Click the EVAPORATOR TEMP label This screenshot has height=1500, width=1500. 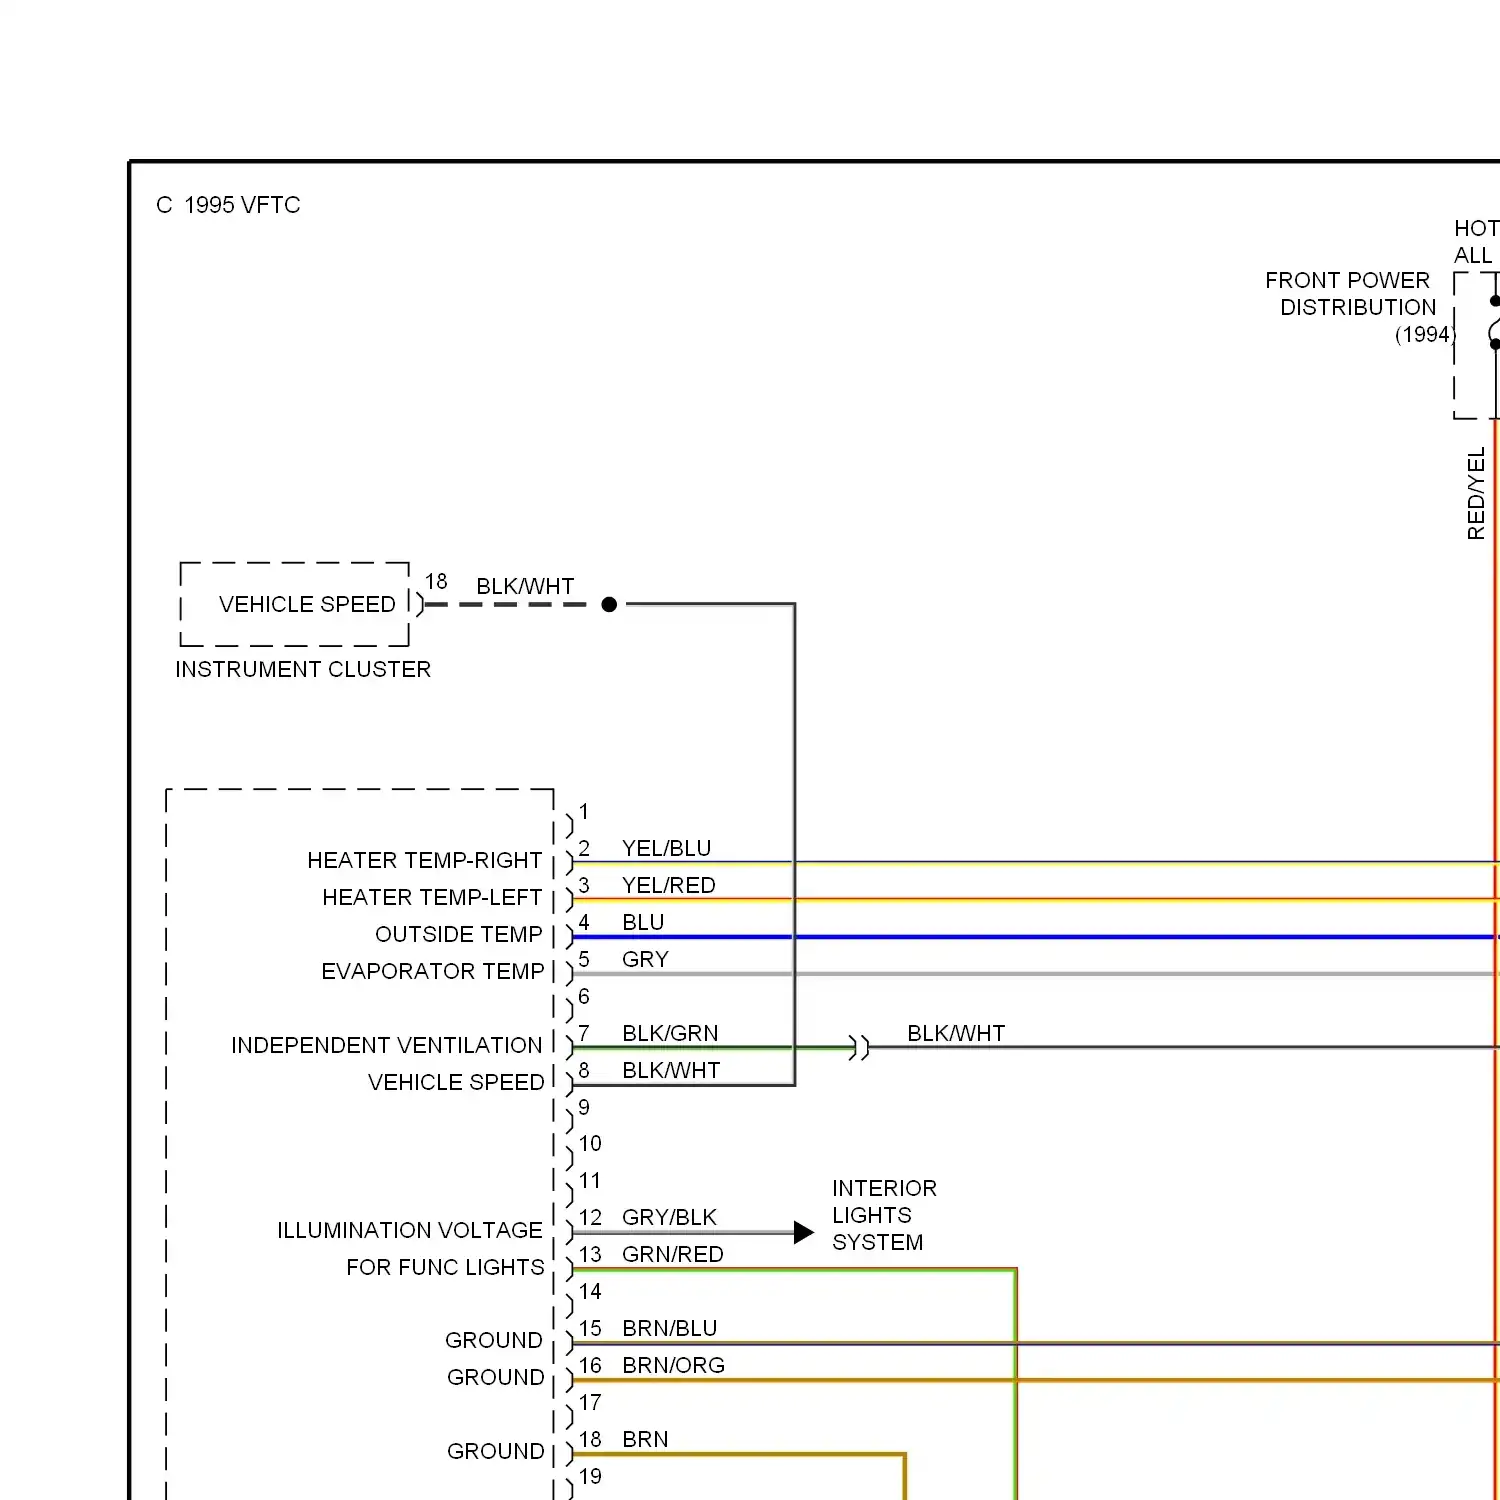[x=433, y=971]
